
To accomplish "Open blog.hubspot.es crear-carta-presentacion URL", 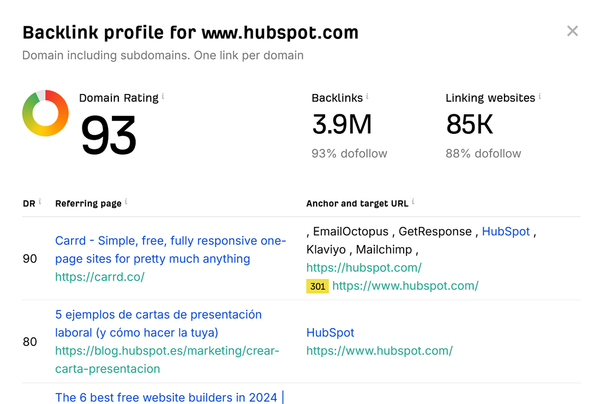I will (x=167, y=360).
